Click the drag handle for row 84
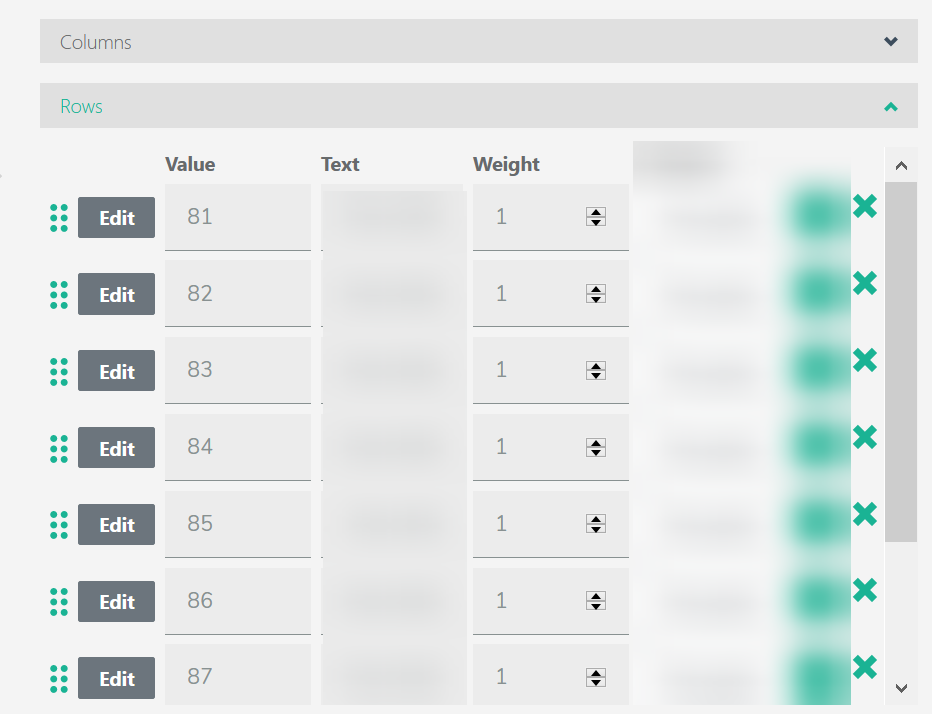This screenshot has height=714, width=932. 59,448
